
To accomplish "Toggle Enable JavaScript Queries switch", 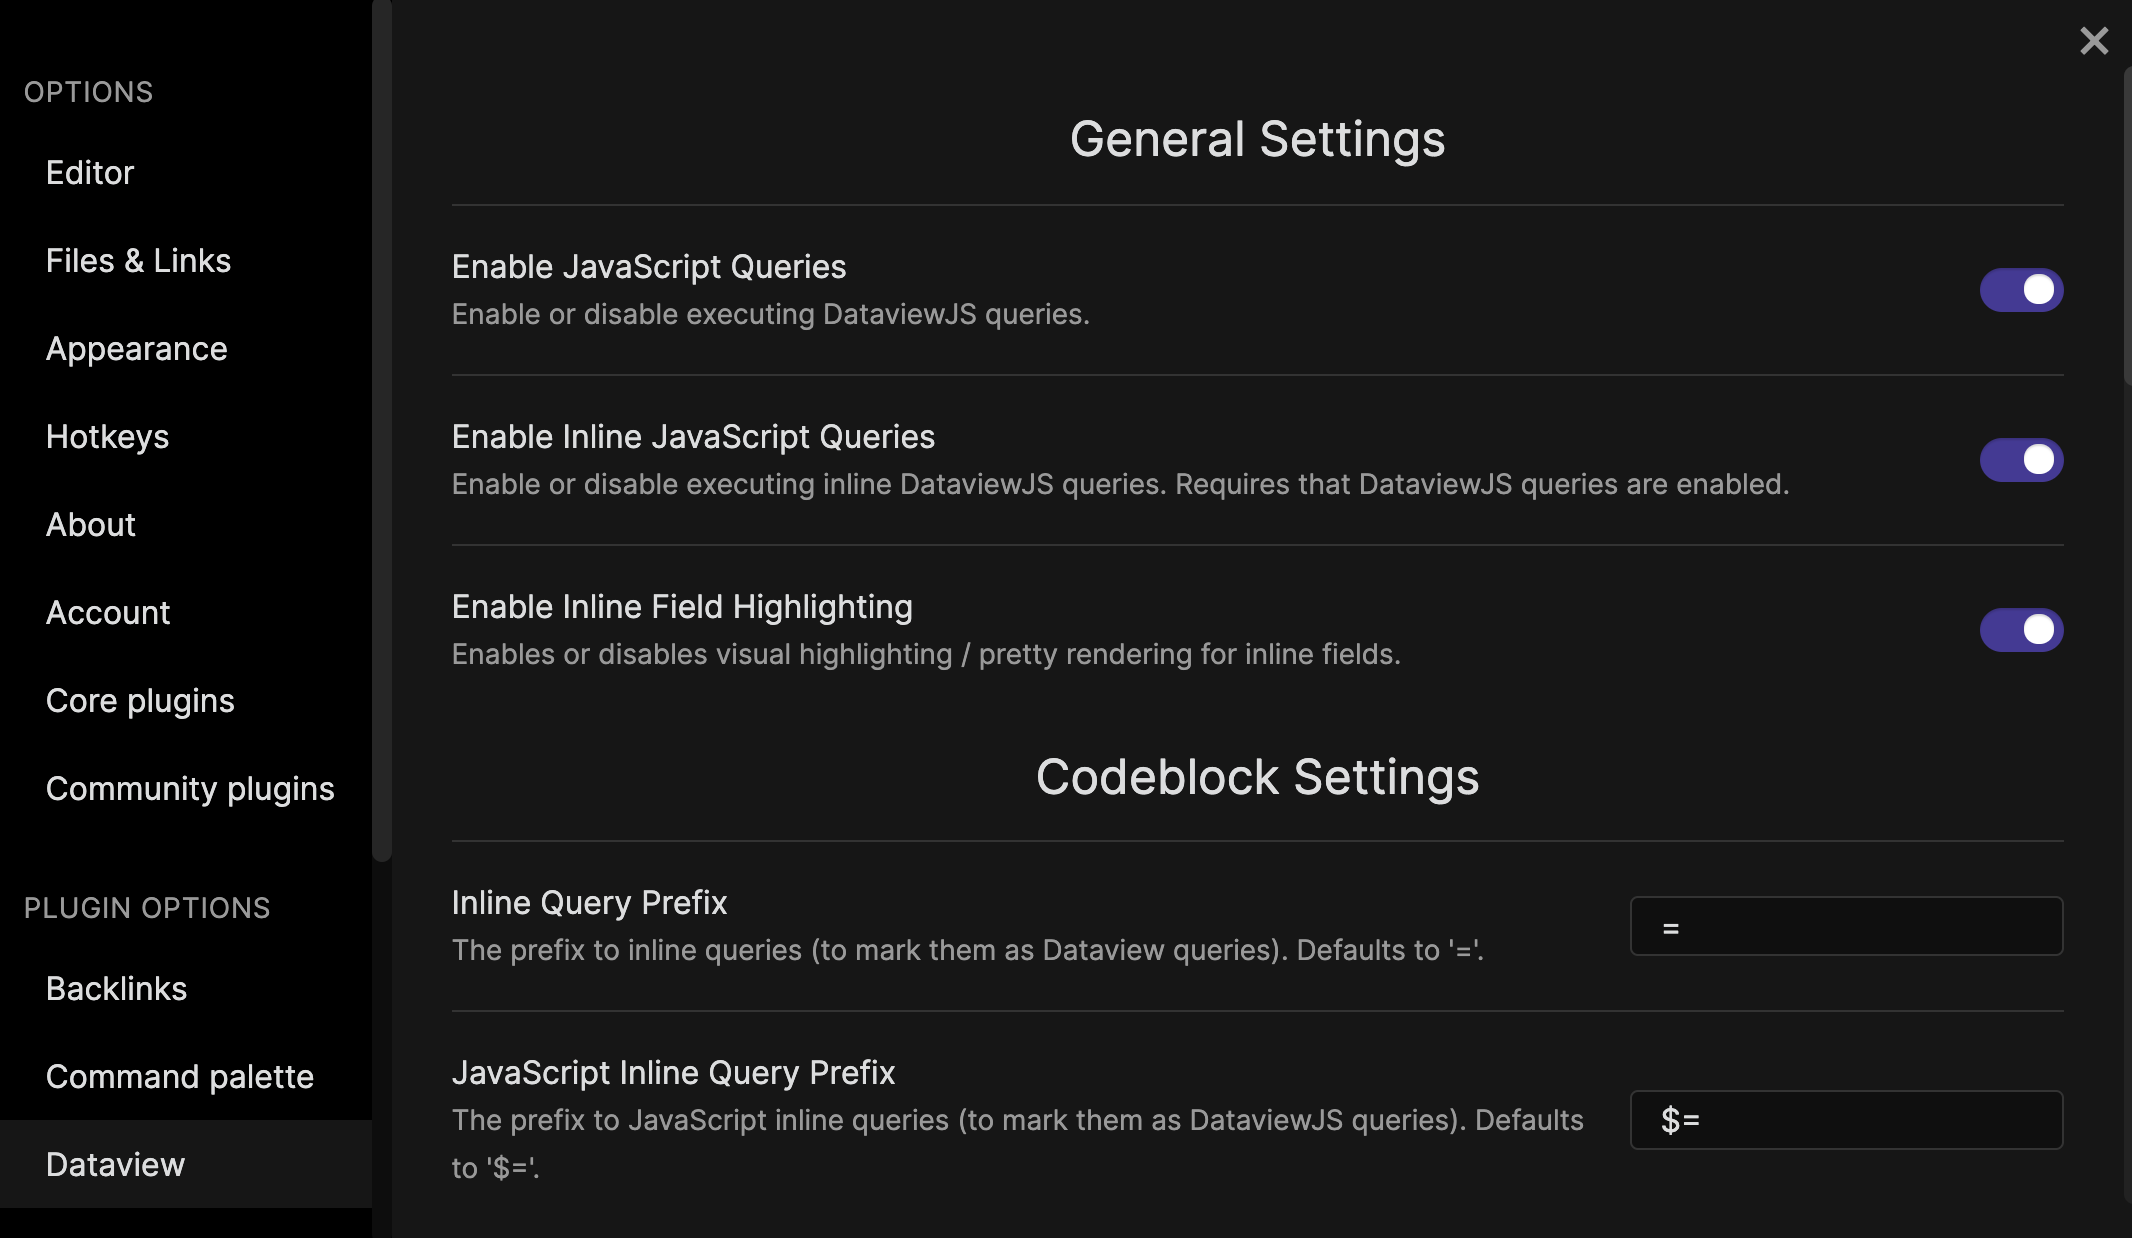I will (2021, 290).
